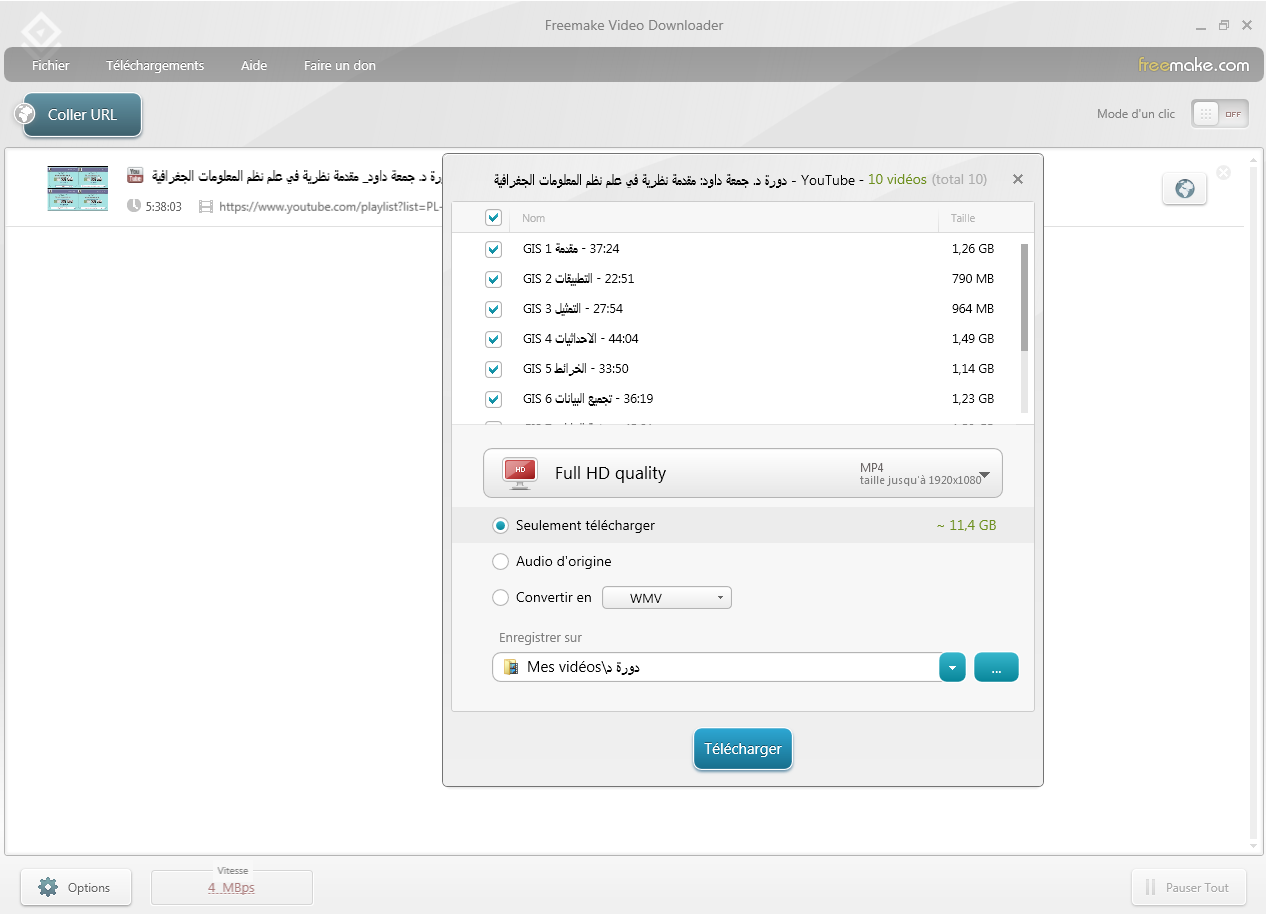Open the WMV format dropdown
Image resolution: width=1266 pixels, height=914 pixels.
(666, 598)
